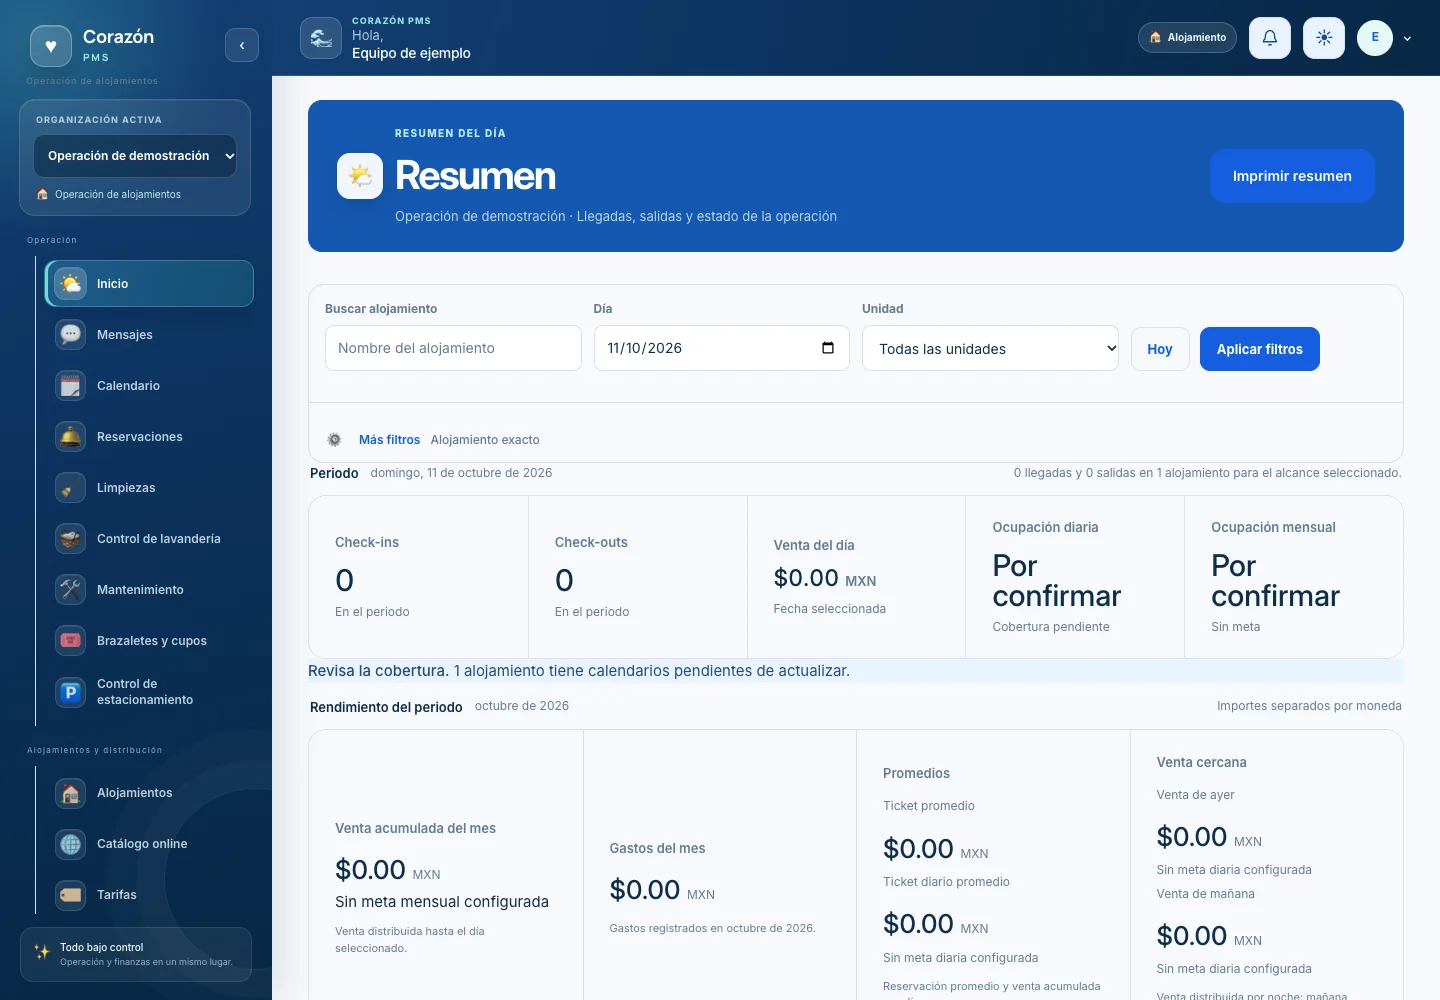The height and width of the screenshot is (1000, 1440).
Task: Collapse the sidebar with the chevron button
Action: click(242, 45)
